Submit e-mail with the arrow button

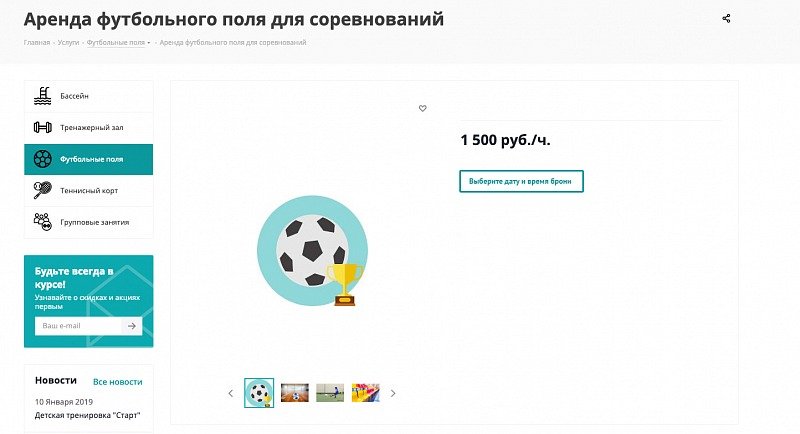(131, 326)
